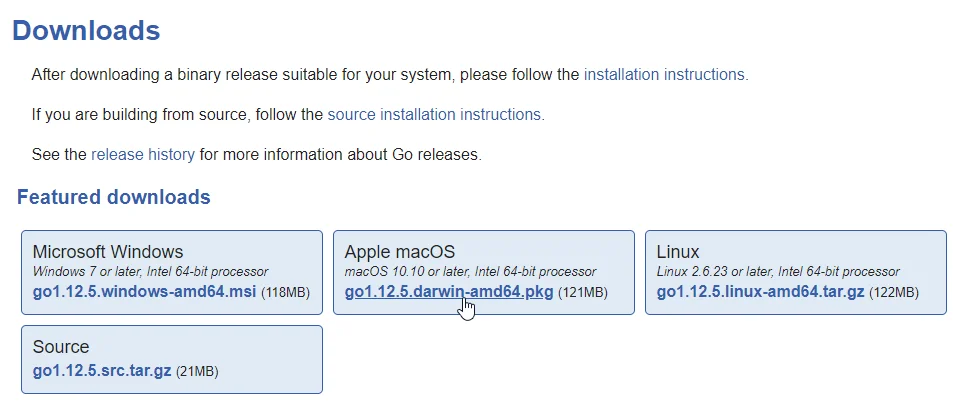Click the Source box title
Viewport: 969px width, 408px height.
61,346
